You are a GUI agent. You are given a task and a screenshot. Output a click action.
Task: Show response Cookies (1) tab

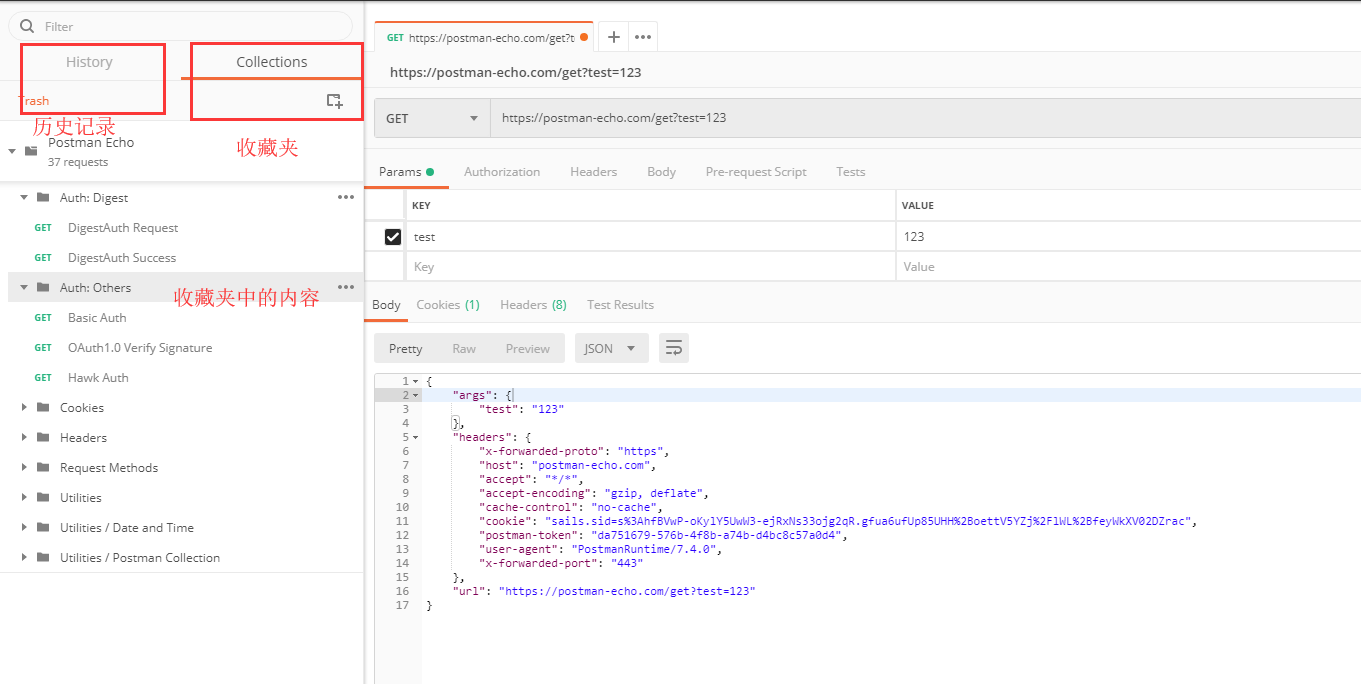tap(448, 305)
